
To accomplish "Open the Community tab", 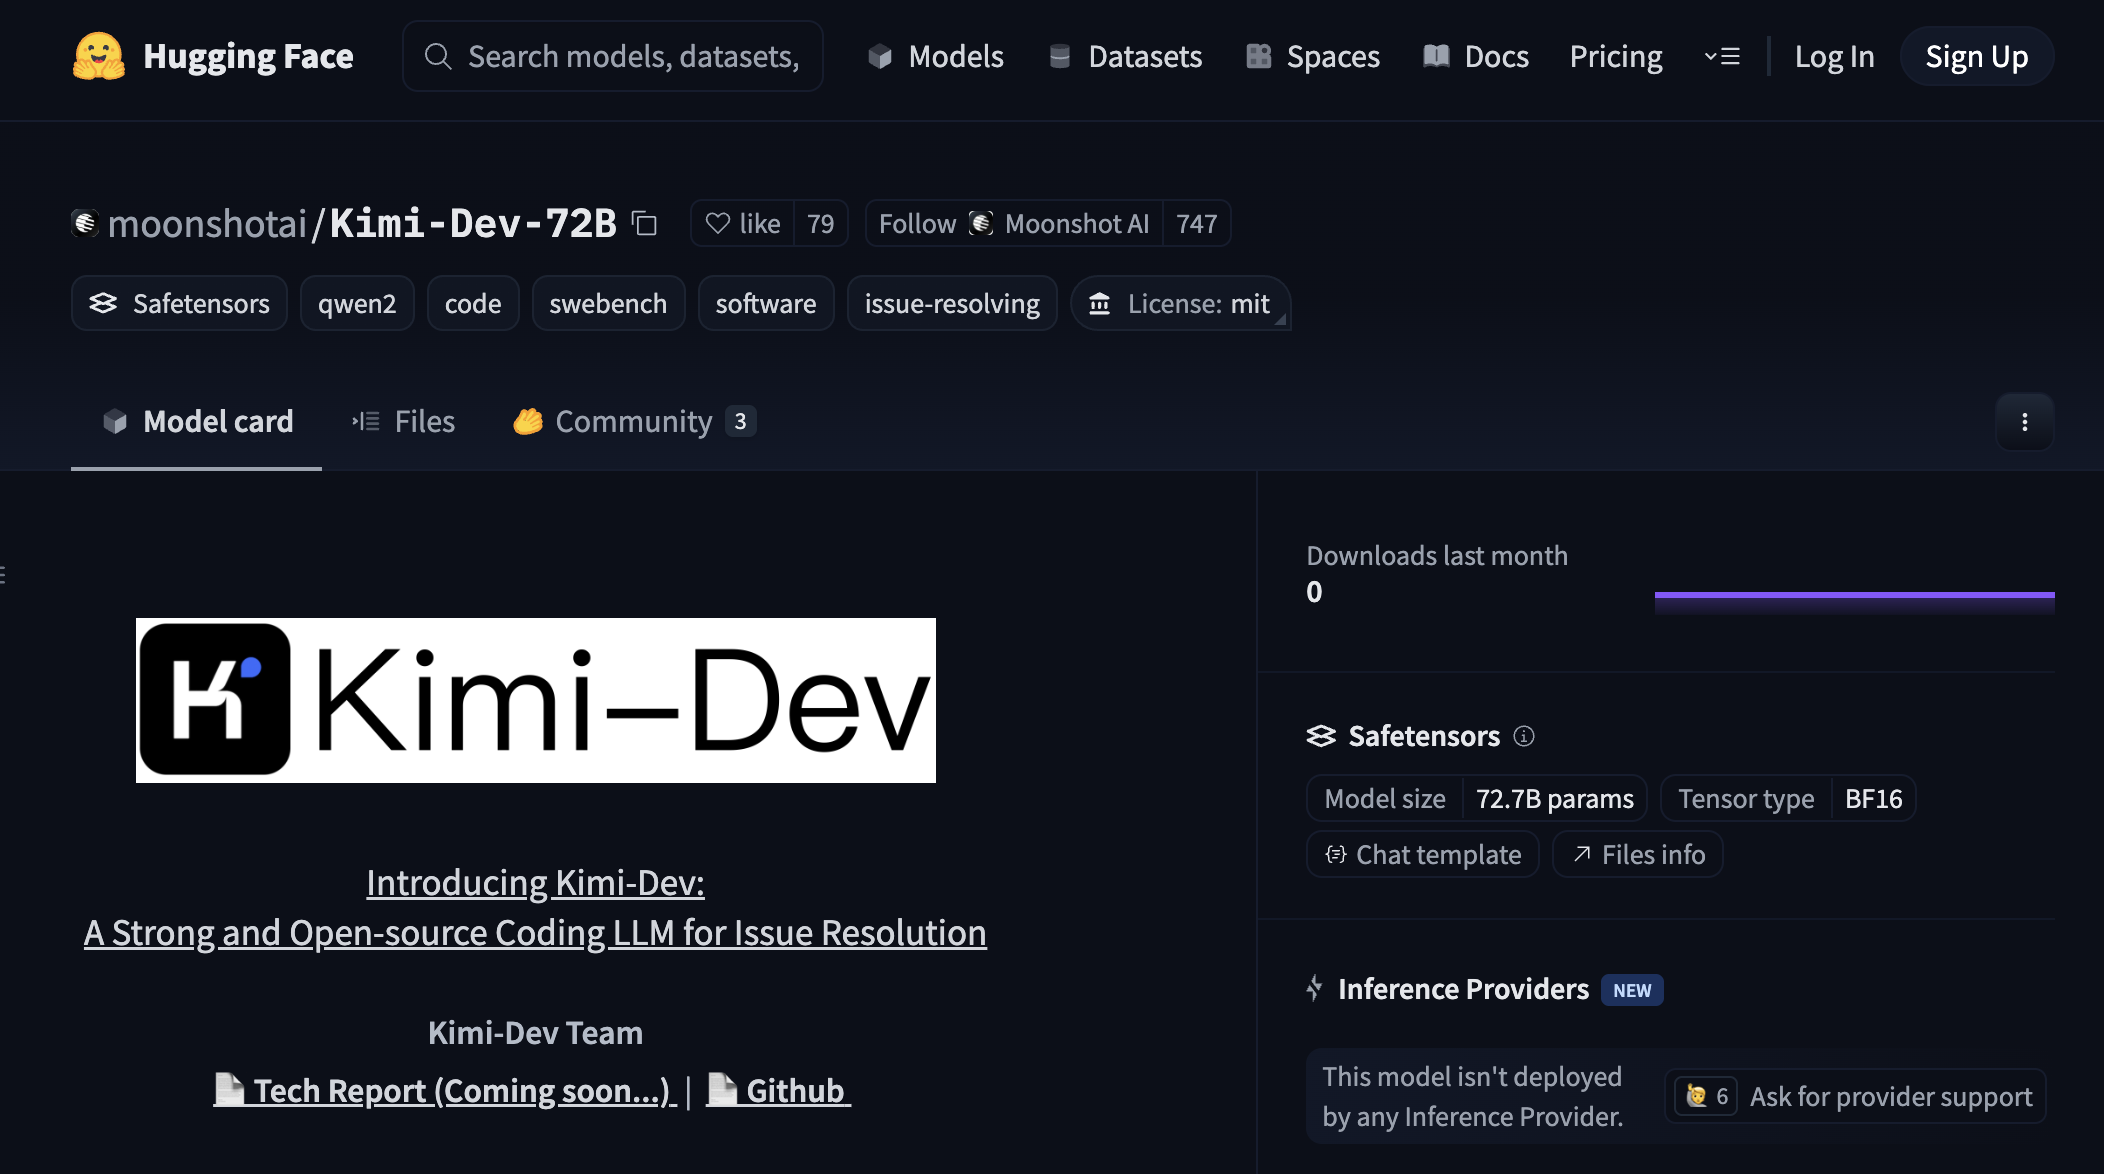I will 633,422.
